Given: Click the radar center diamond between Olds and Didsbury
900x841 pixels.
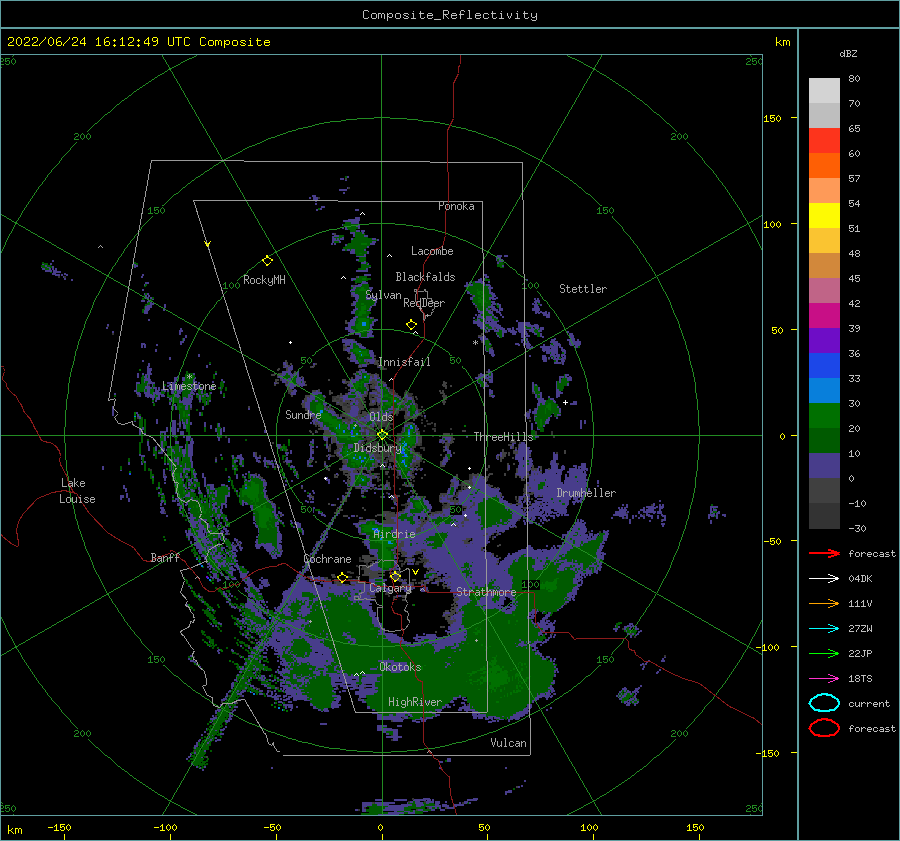Looking at the screenshot, I should click(382, 435).
